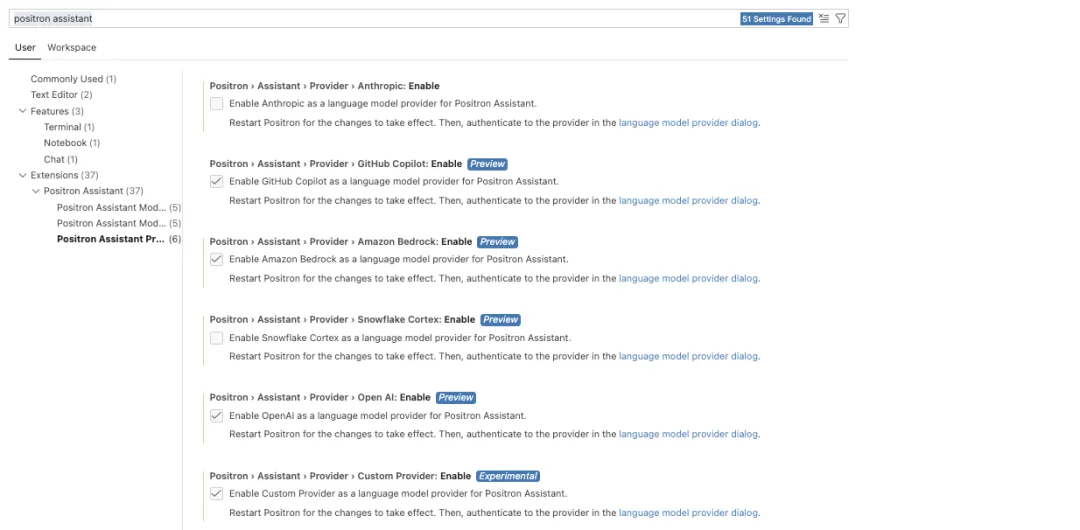
Task: Click the Preview badge beside Amazon Bedrock
Action: 497,242
